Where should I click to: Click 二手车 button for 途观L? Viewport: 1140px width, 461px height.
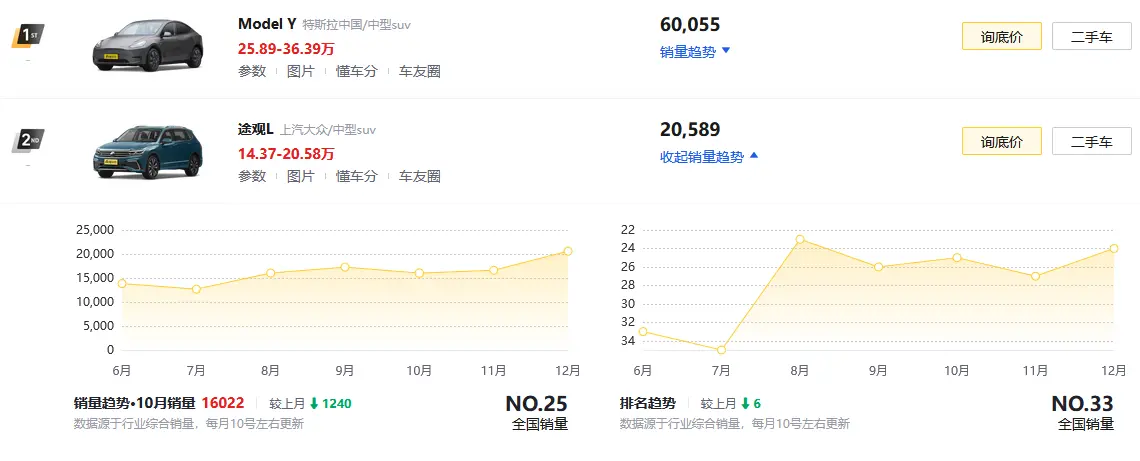click(1091, 141)
